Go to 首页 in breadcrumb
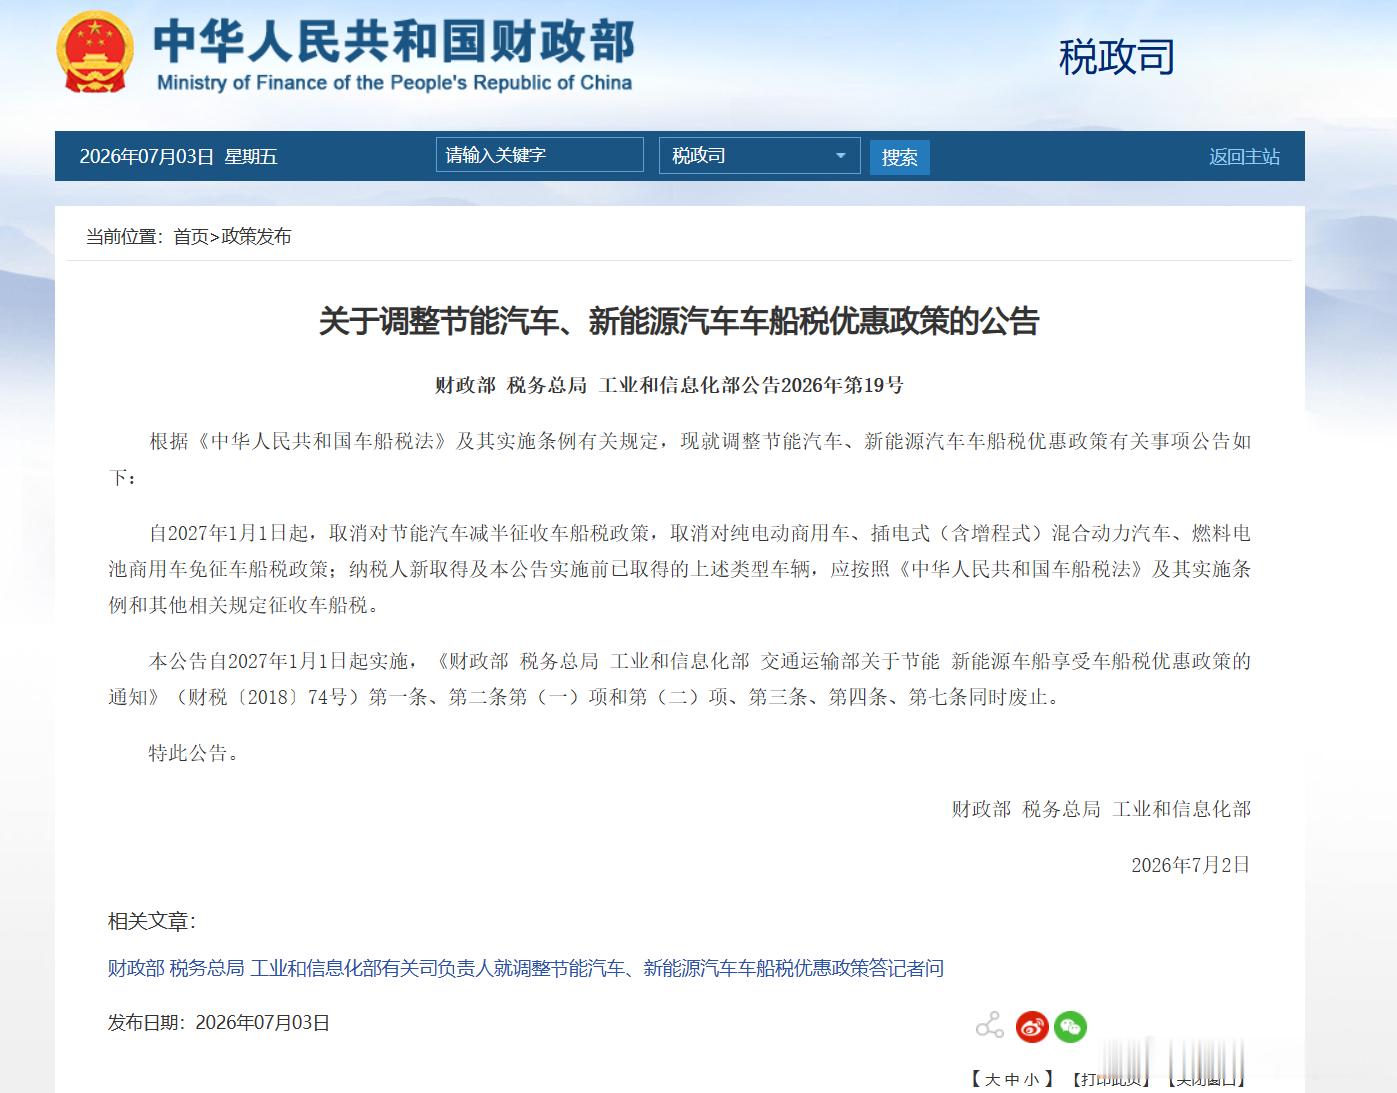The width and height of the screenshot is (1397, 1093). click(x=191, y=236)
